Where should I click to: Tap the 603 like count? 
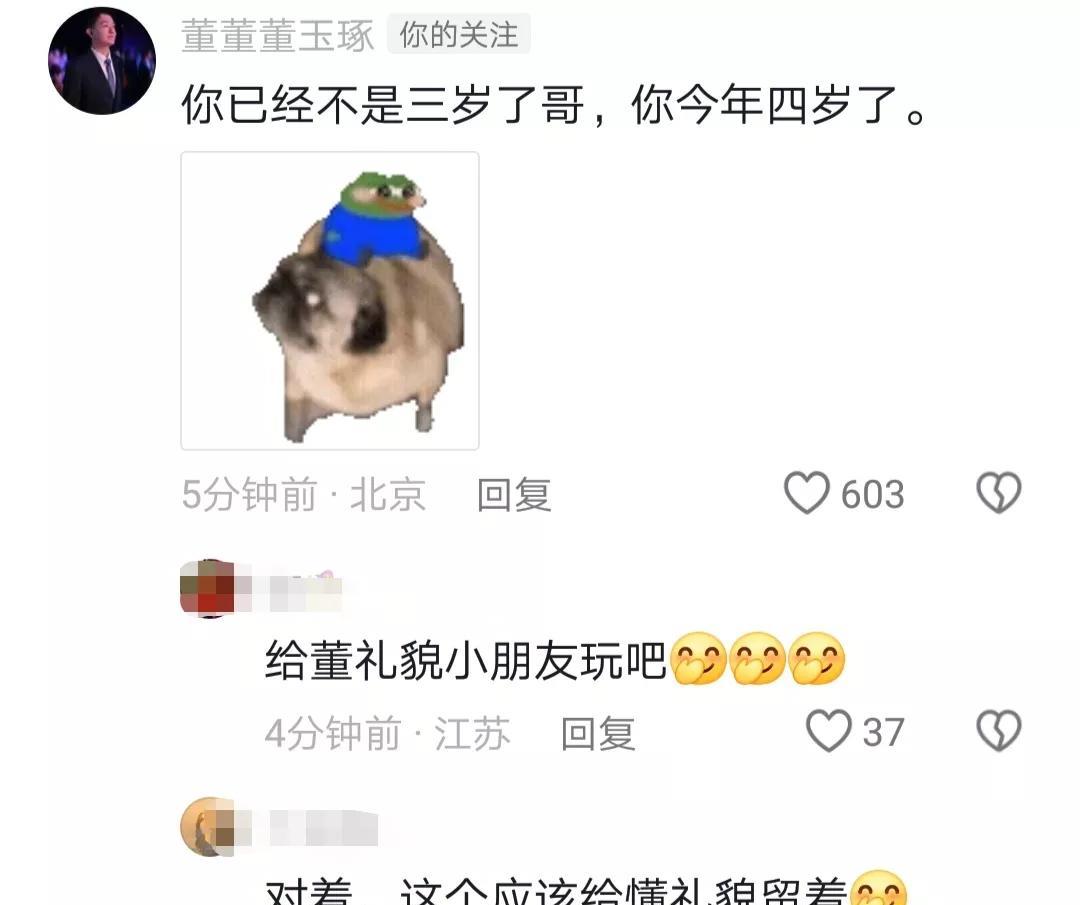(x=872, y=495)
